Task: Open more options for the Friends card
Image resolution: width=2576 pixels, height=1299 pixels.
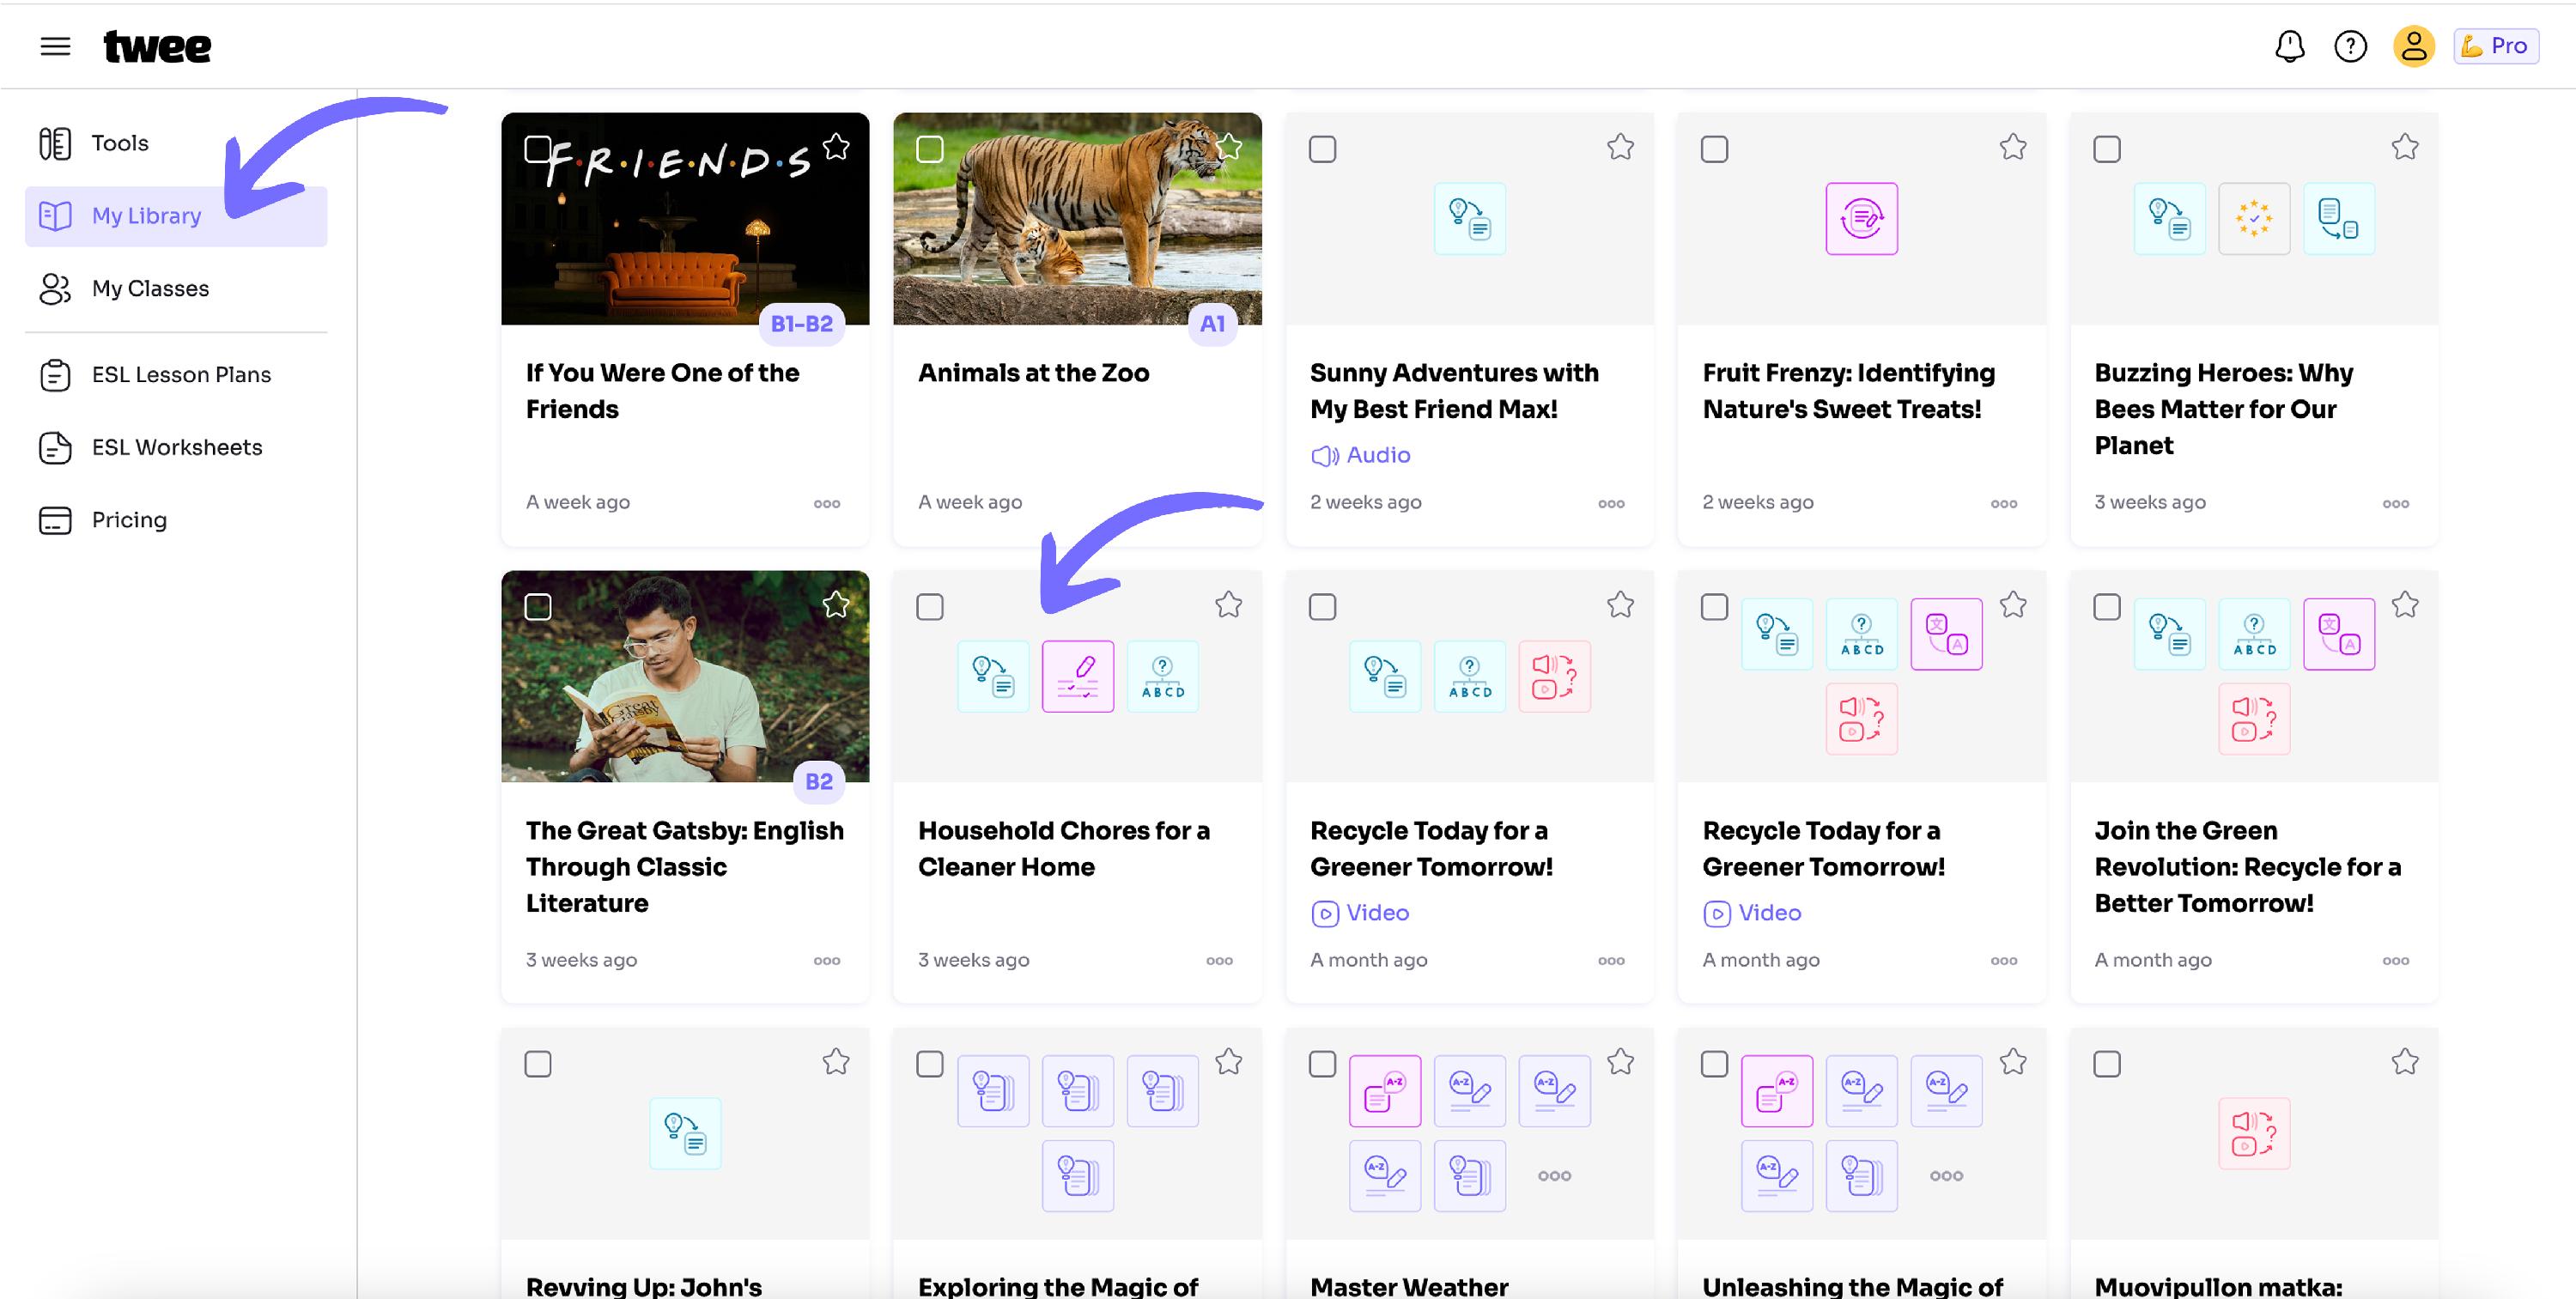Action: pyautogui.click(x=827, y=503)
